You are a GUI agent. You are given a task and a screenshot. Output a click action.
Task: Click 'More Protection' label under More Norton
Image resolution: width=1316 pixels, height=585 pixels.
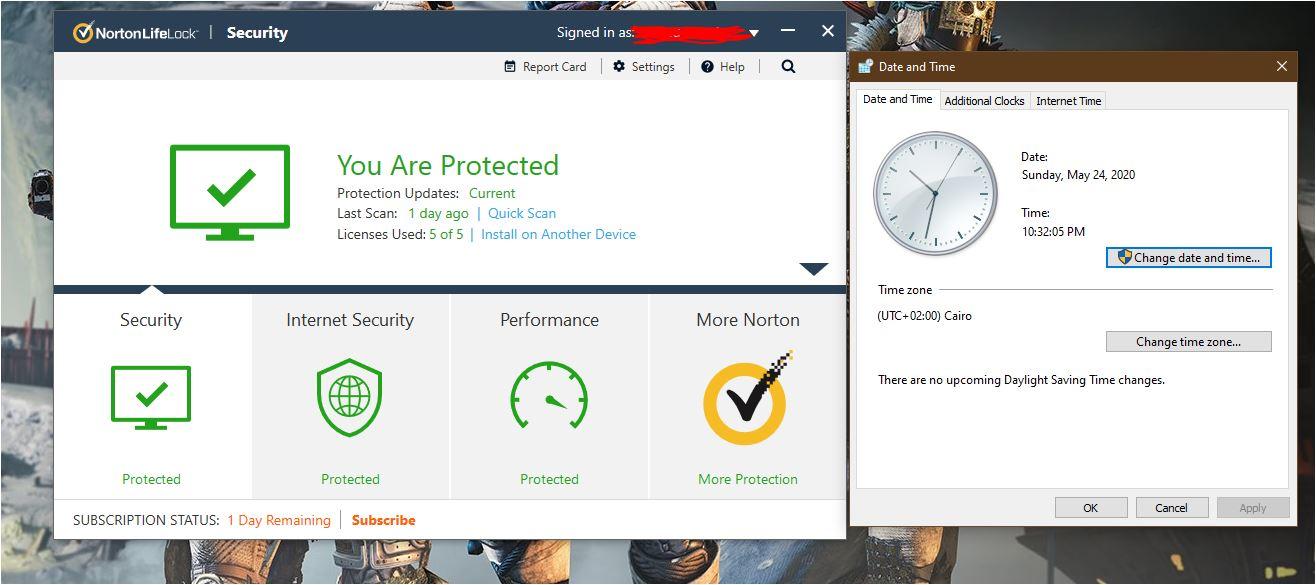pos(748,479)
